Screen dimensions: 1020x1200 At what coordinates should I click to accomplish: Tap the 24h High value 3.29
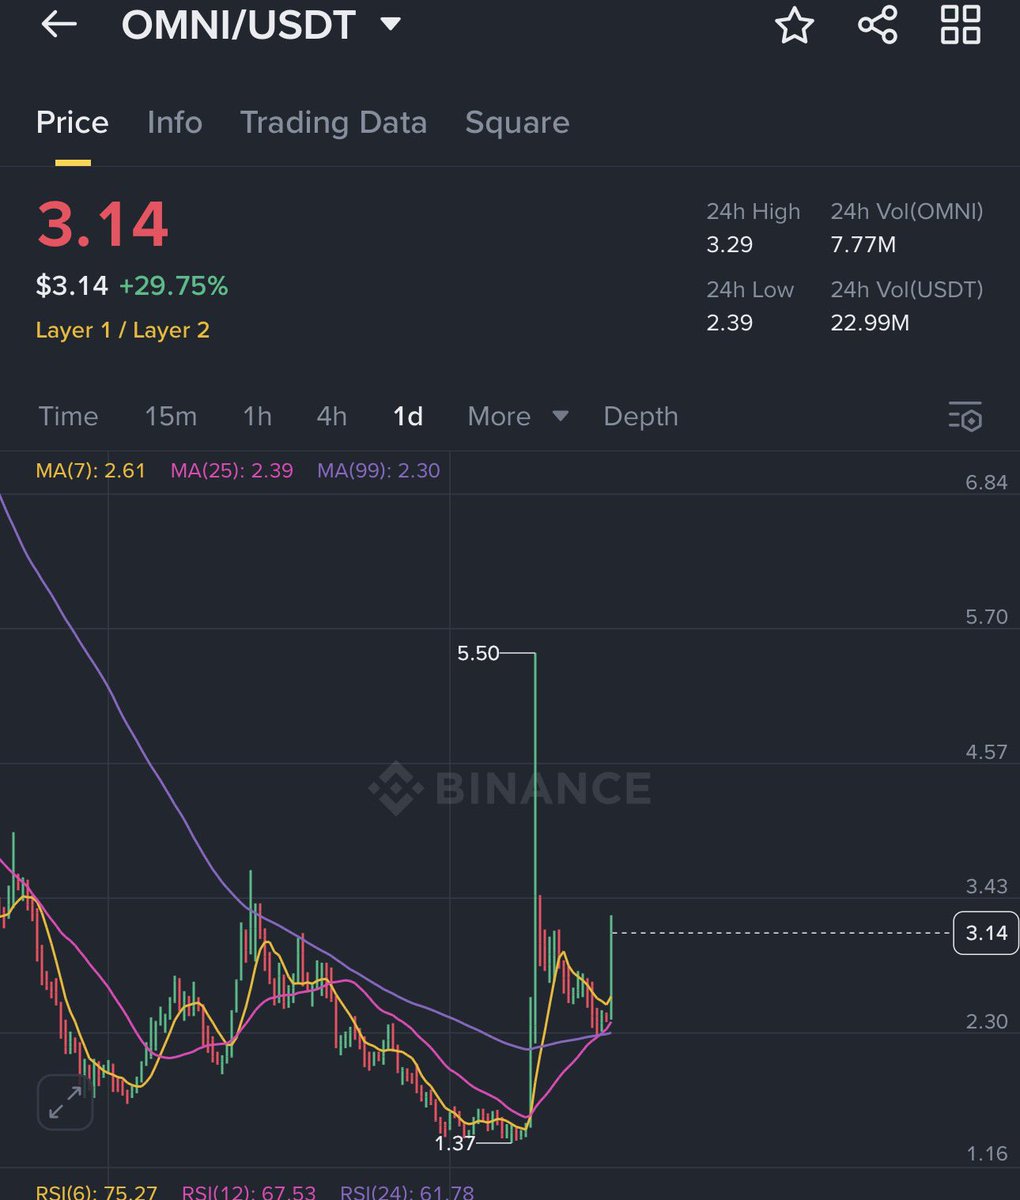[730, 244]
